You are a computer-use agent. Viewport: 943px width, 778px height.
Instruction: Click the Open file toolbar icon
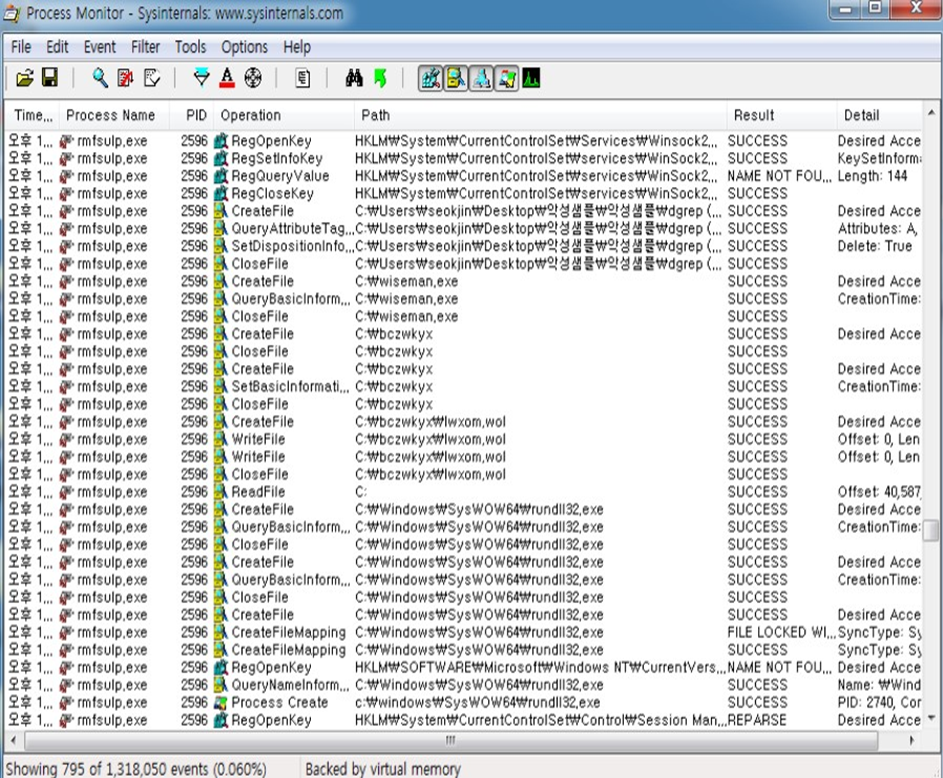tap(25, 78)
